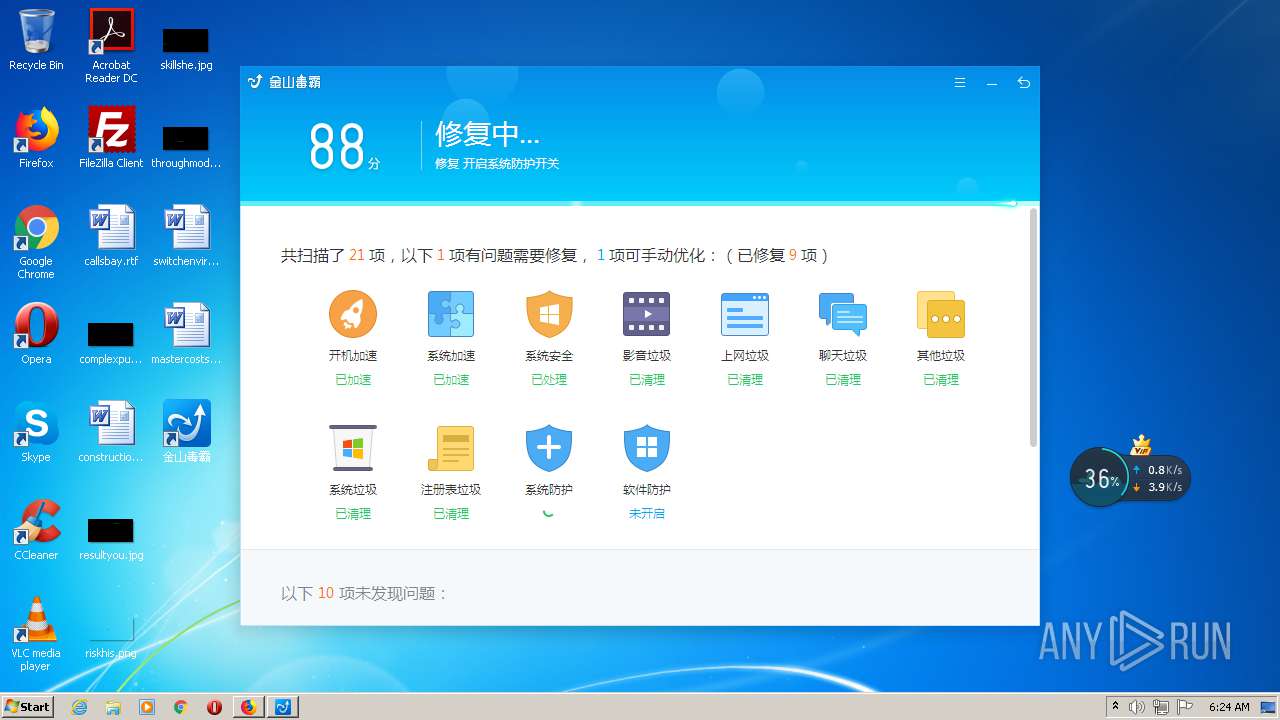Show hidden tray icons arrow
This screenshot has height=720, width=1280.
(x=1115, y=707)
